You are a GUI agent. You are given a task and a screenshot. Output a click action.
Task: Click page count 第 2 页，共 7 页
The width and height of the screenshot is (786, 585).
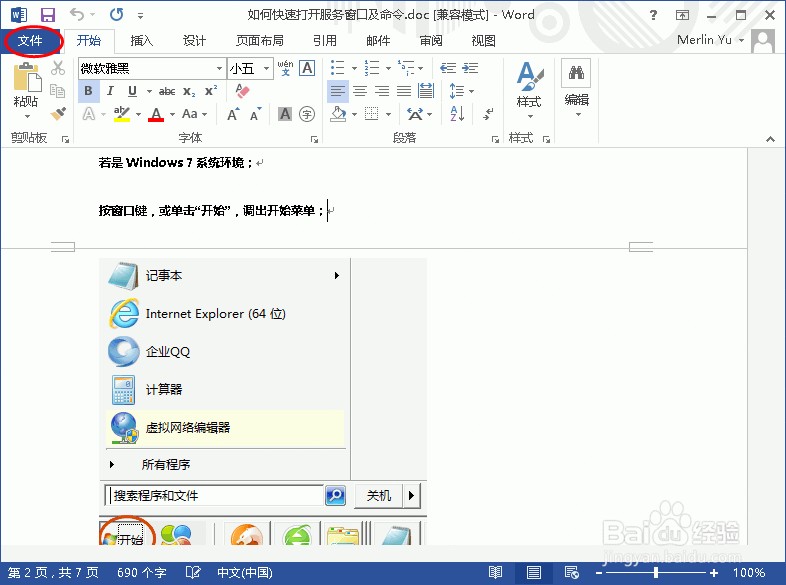point(53,572)
